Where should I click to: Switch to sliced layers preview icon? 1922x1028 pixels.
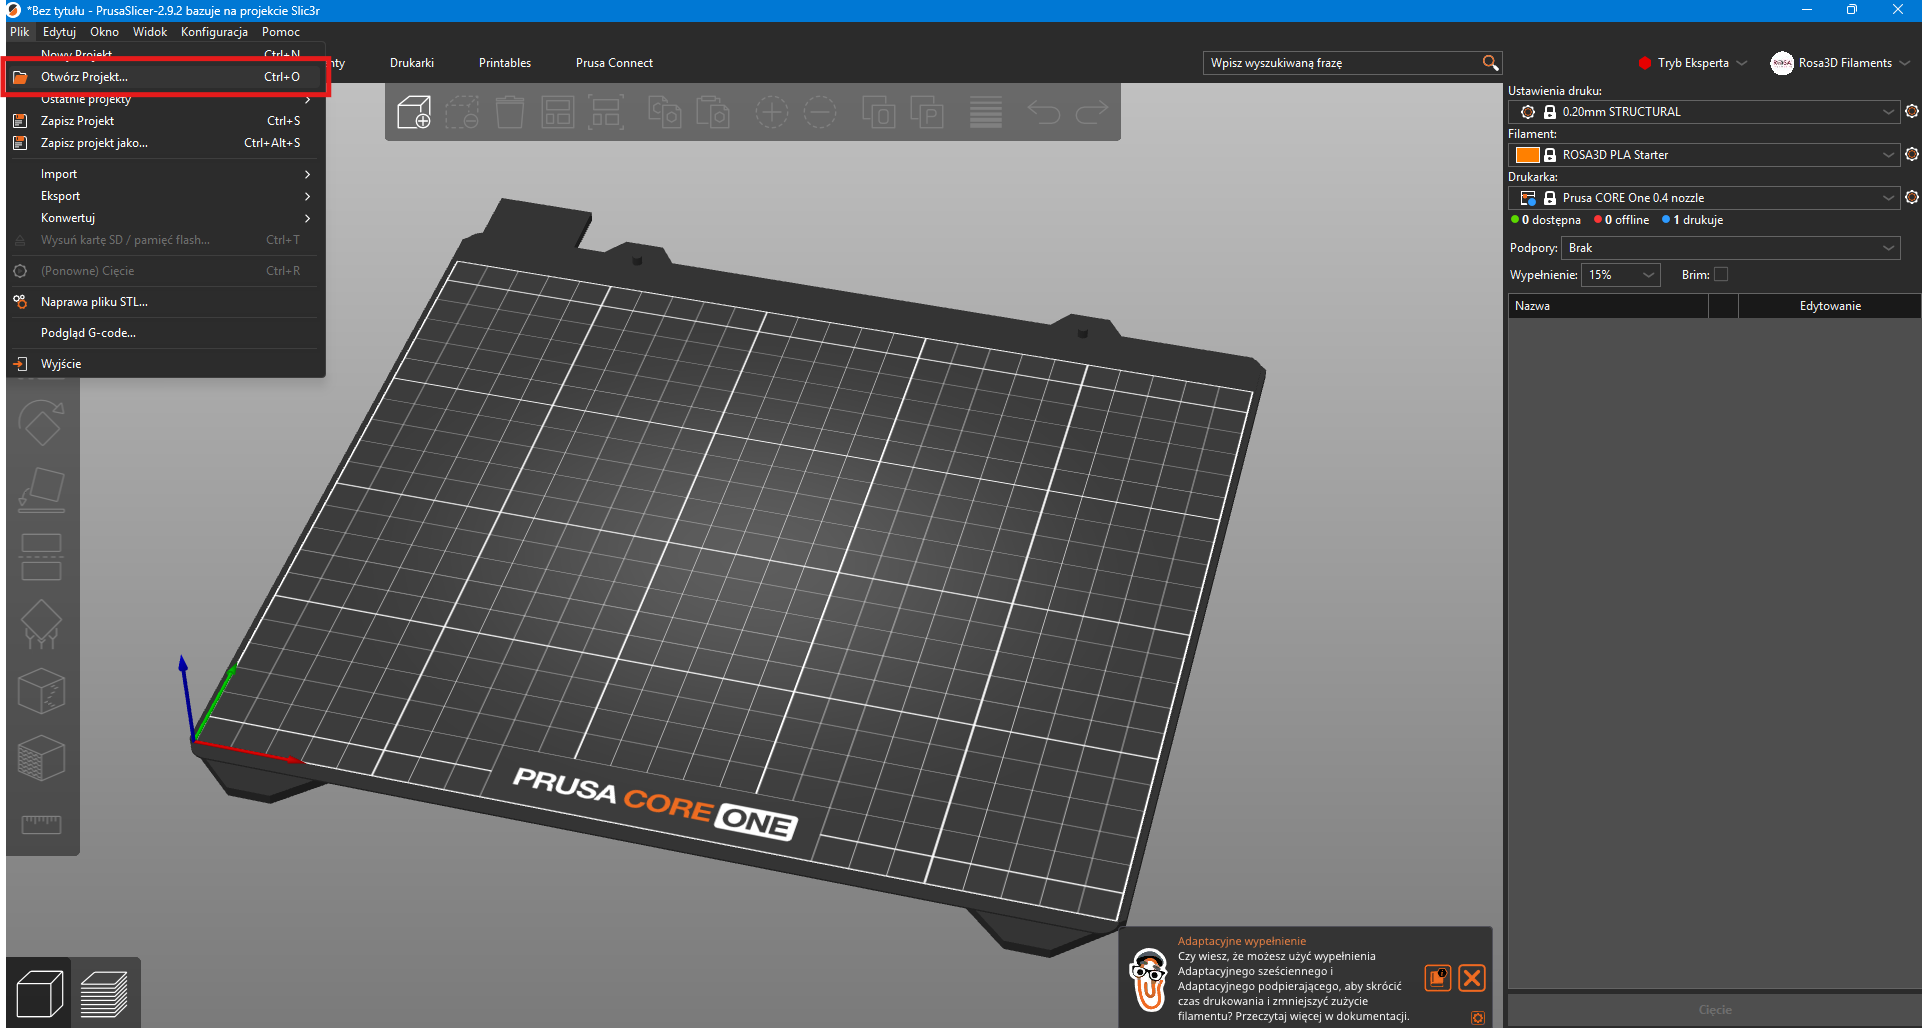(104, 994)
